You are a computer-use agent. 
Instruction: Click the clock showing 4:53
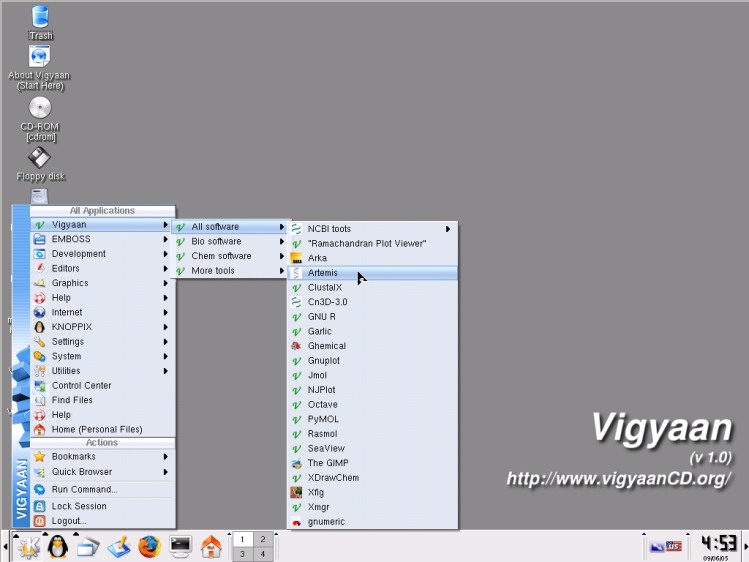click(x=719, y=544)
